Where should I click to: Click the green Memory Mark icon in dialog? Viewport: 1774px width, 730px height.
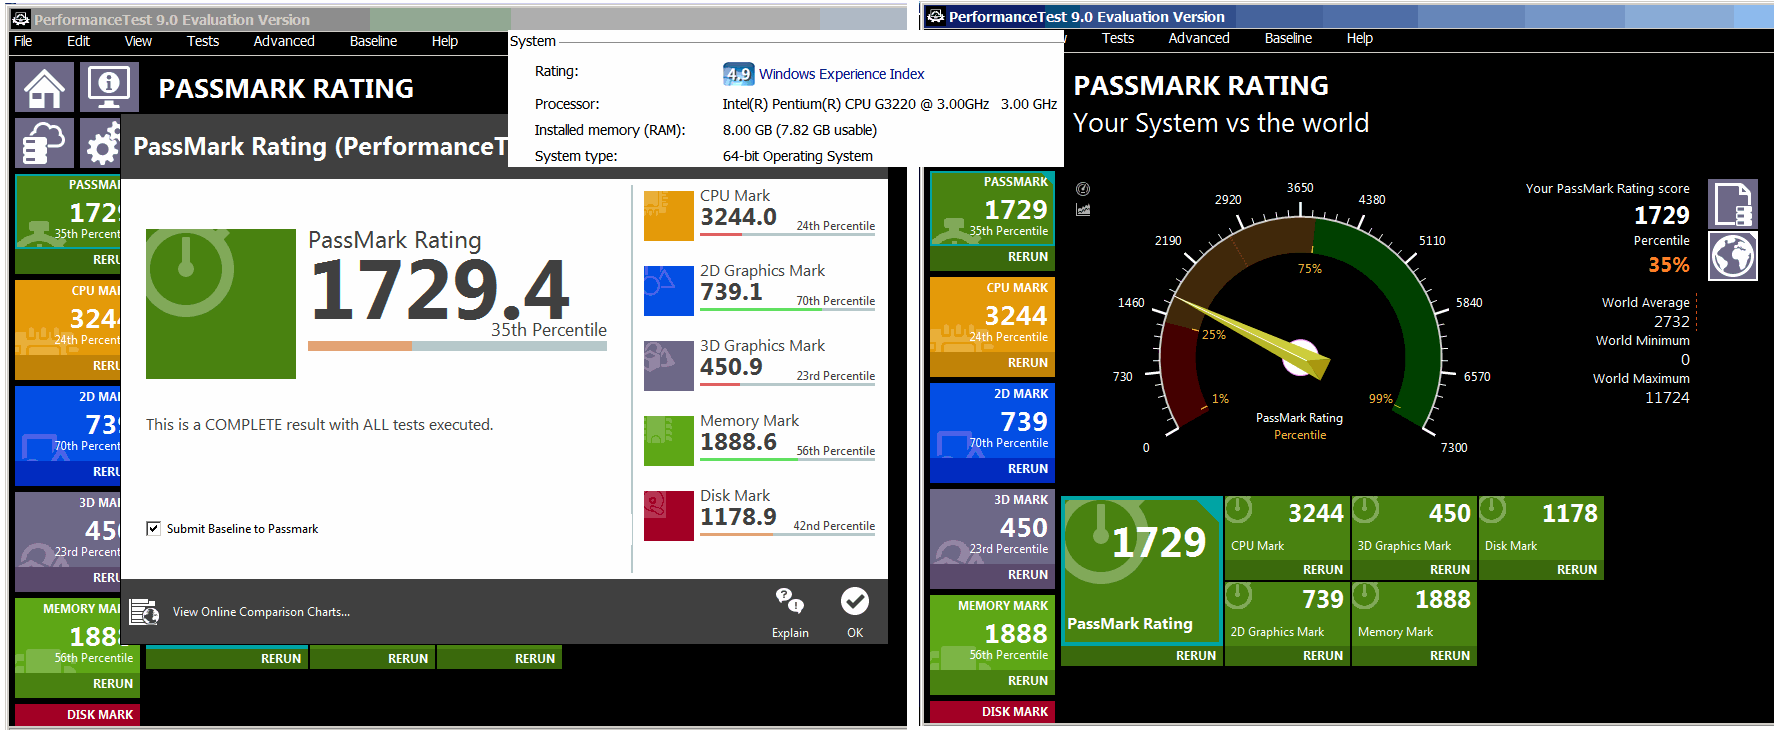click(x=669, y=441)
